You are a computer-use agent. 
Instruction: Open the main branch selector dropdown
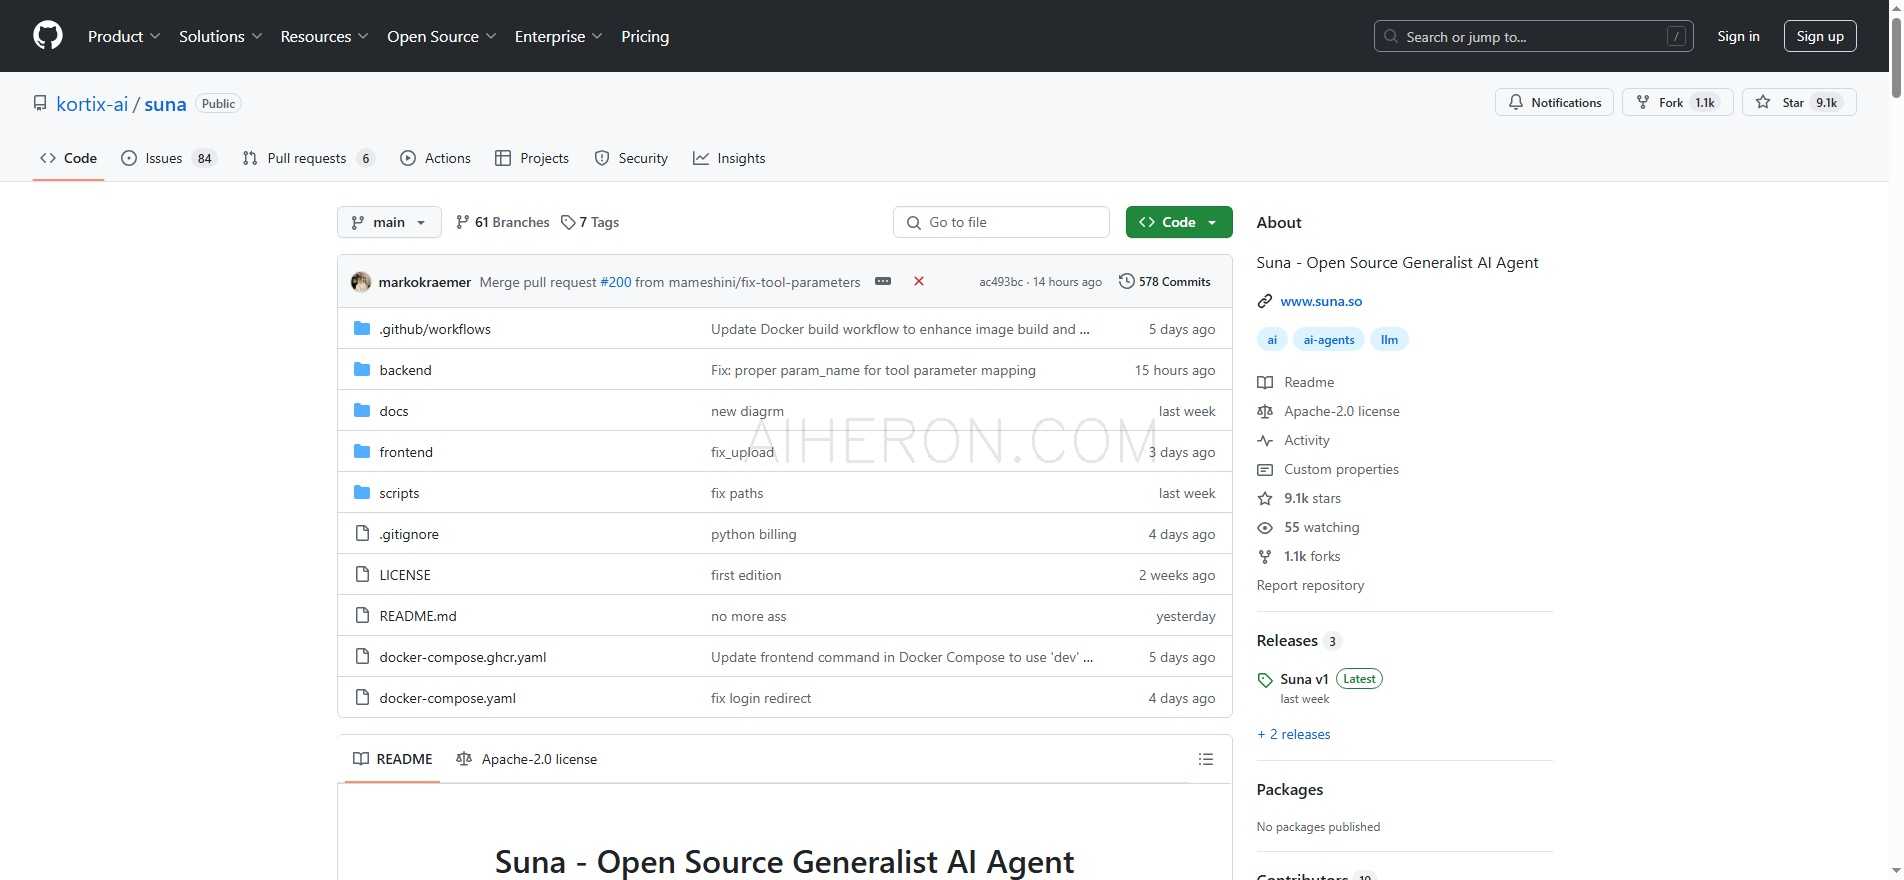389,222
